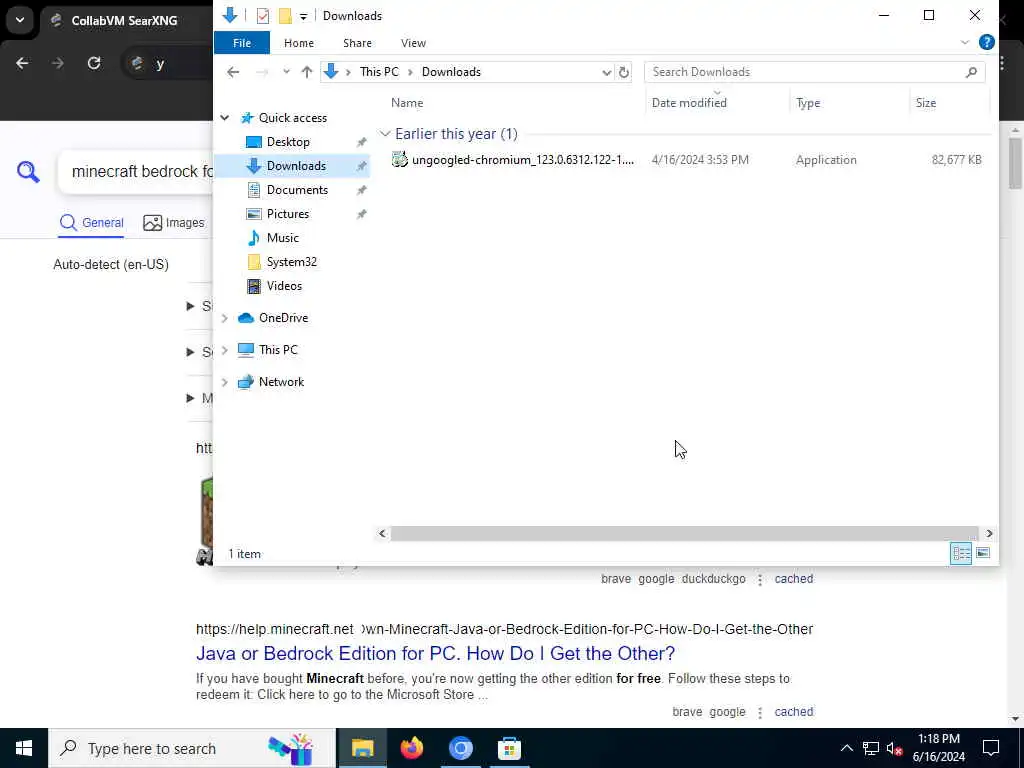The image size is (1024, 768).
Task: Open Desktop in the navigation pane
Action: click(288, 142)
